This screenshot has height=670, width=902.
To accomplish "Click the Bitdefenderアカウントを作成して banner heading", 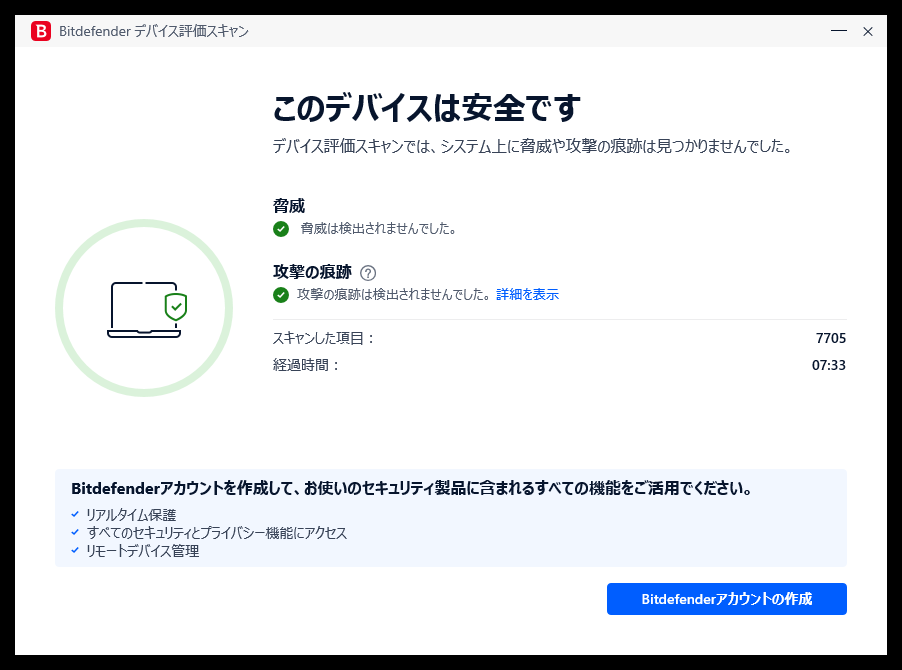I will point(412,488).
